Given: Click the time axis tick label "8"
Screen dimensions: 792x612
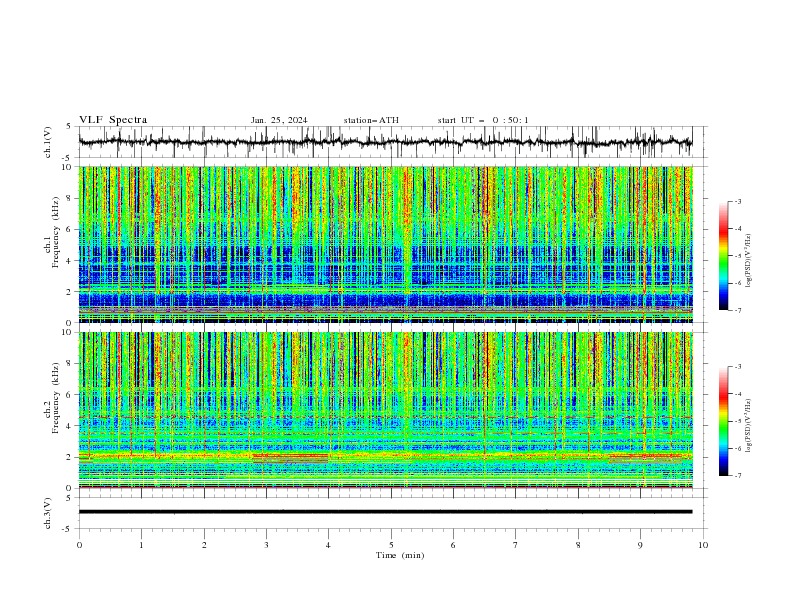Looking at the screenshot, I should 578,545.
